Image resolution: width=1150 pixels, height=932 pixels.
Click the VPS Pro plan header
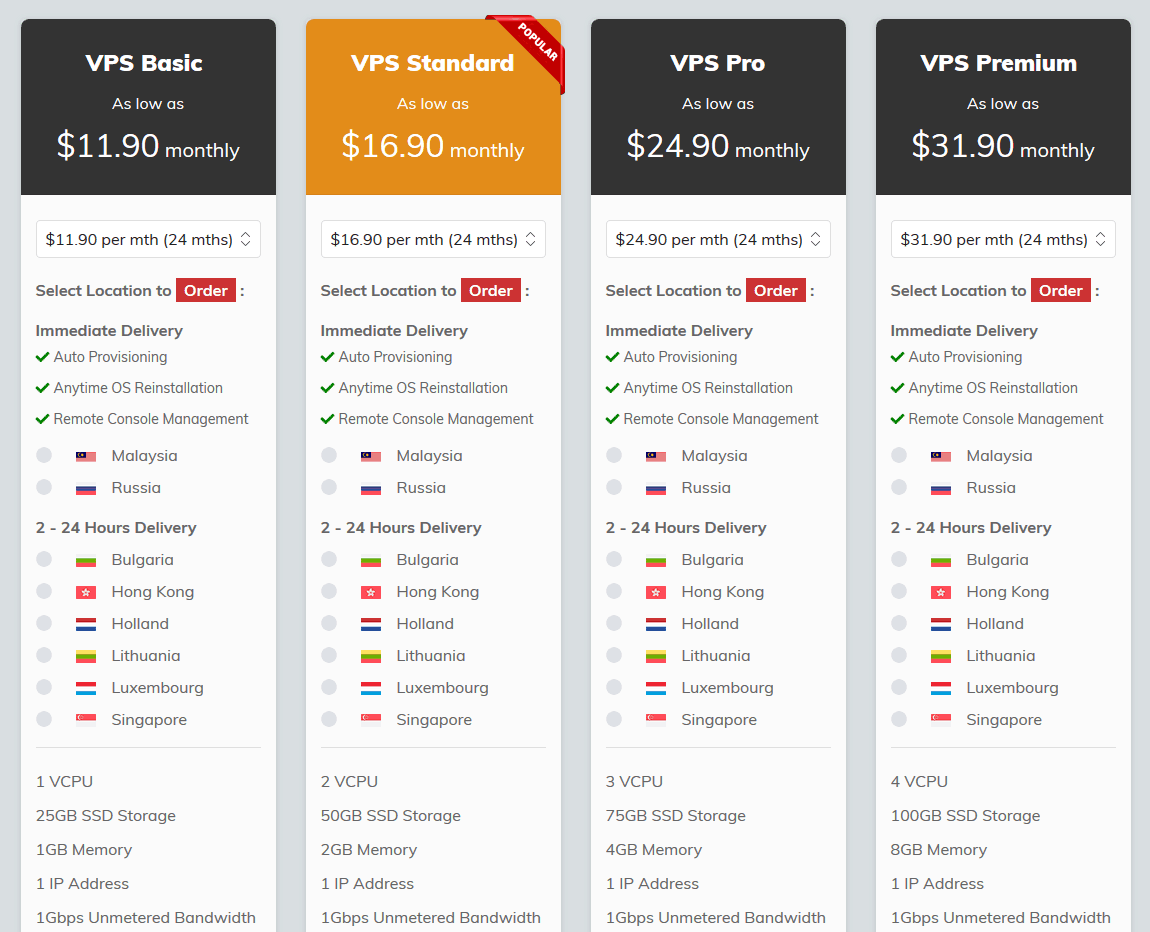pos(718,63)
